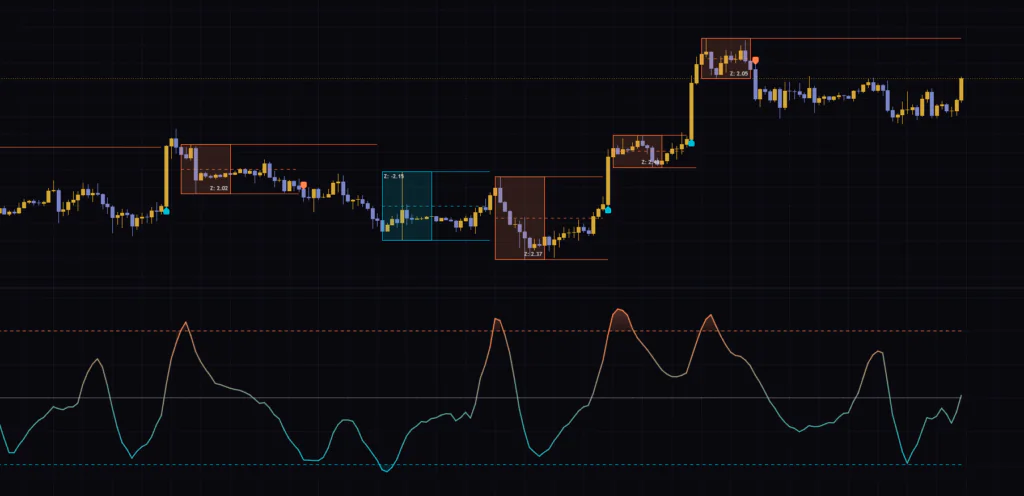
Task: Select the orange marker right of the Z: 2.02 box
Action: tap(304, 185)
